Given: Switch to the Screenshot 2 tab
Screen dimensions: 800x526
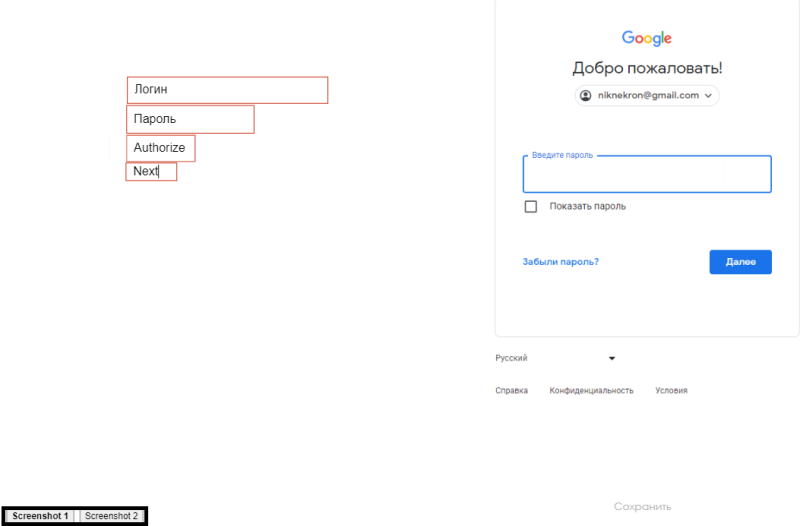Looking at the screenshot, I should [x=111, y=516].
